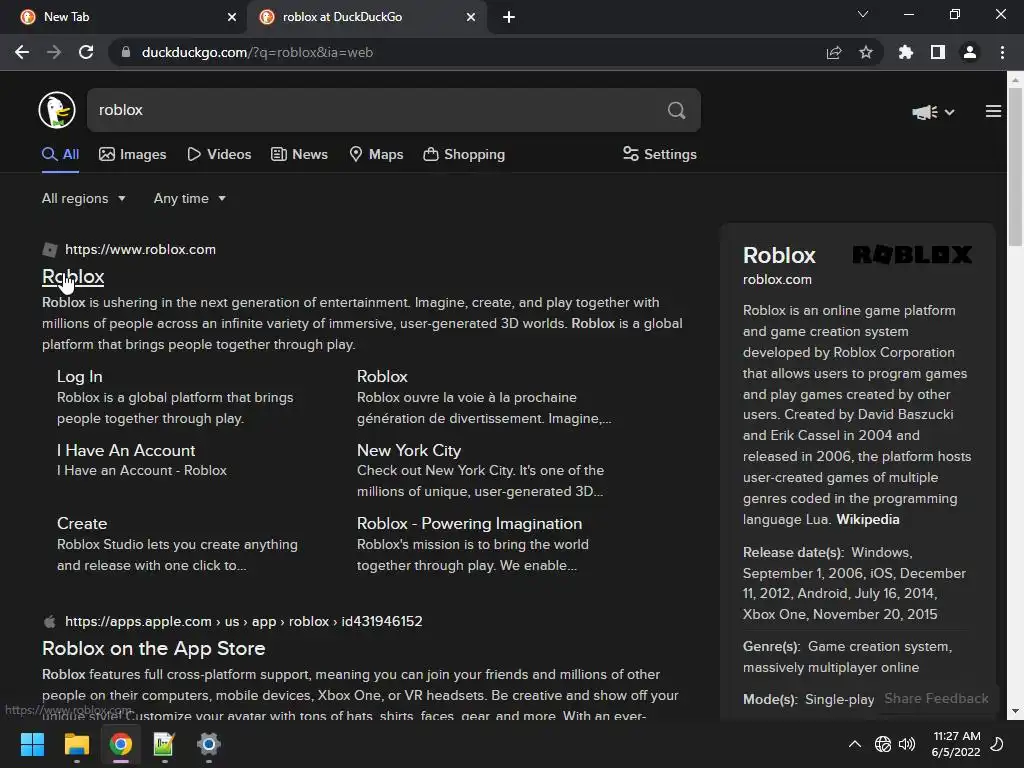Open the green notepad taskbar app

tap(164, 744)
